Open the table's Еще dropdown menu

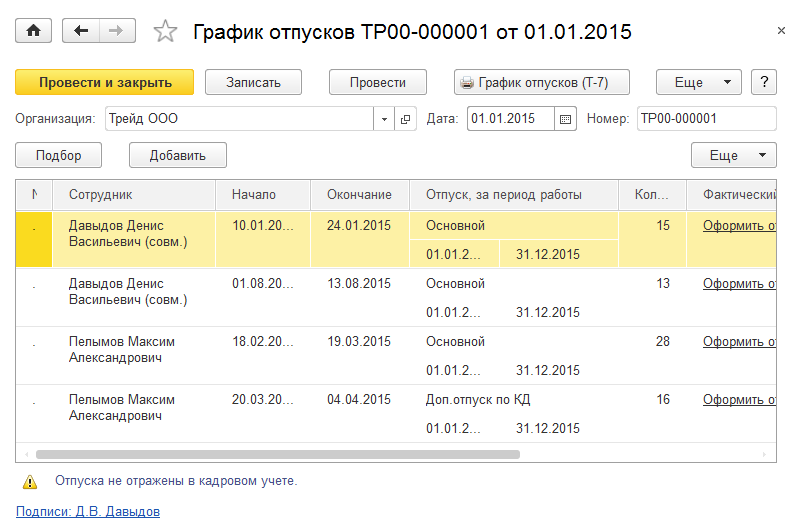click(x=733, y=155)
